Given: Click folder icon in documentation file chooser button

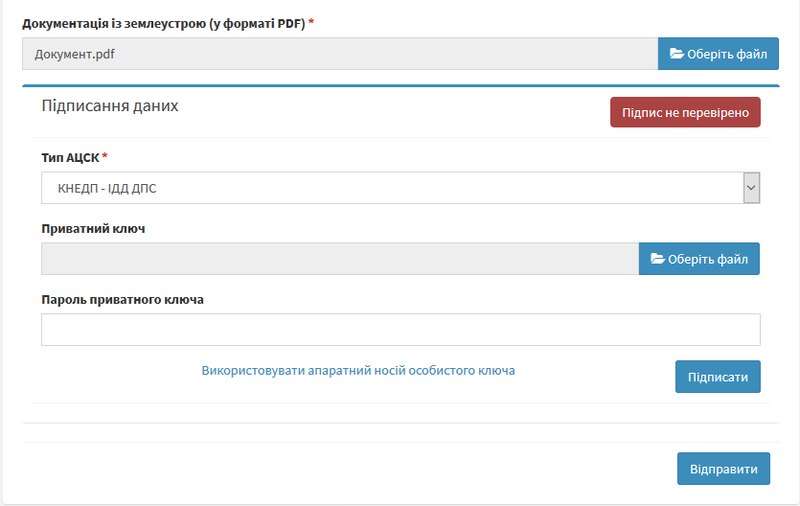Looking at the screenshot, I should tap(676, 54).
